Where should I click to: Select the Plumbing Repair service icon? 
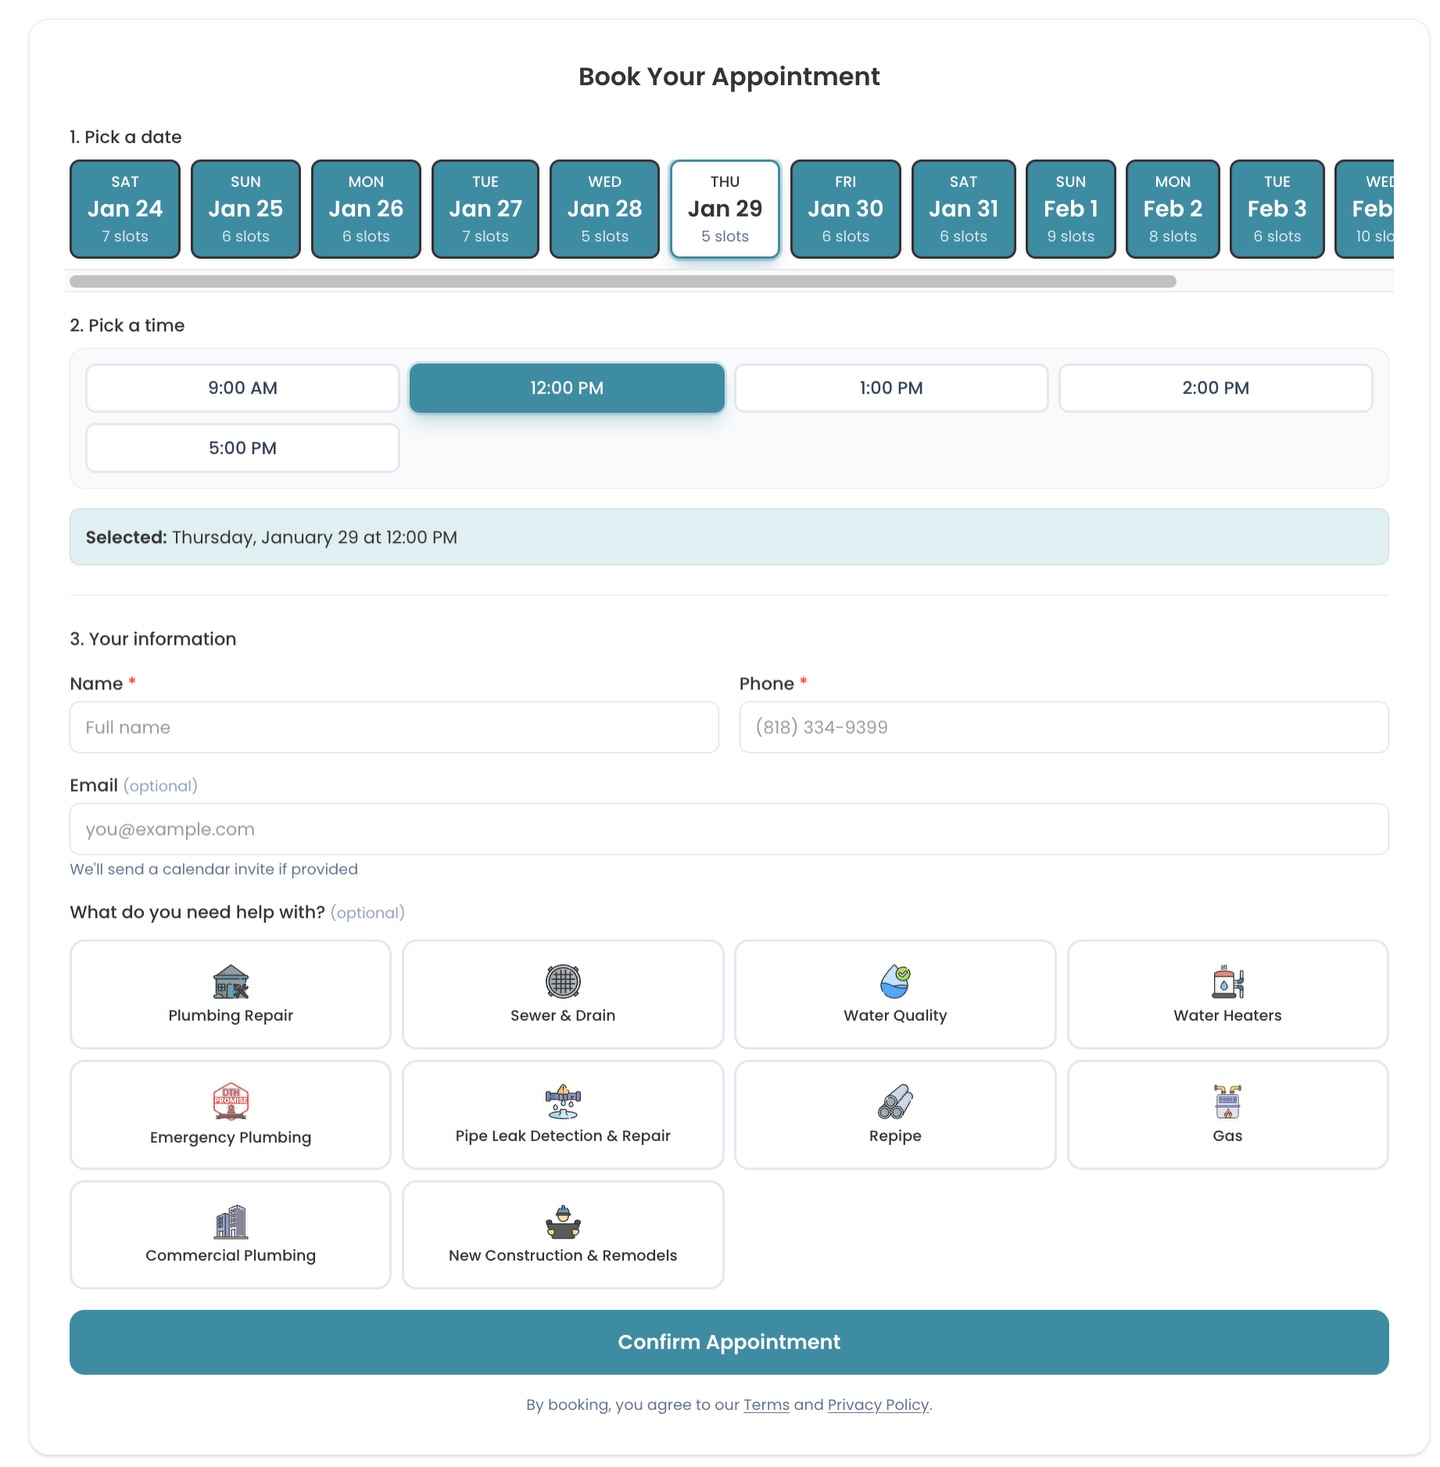pyautogui.click(x=230, y=982)
